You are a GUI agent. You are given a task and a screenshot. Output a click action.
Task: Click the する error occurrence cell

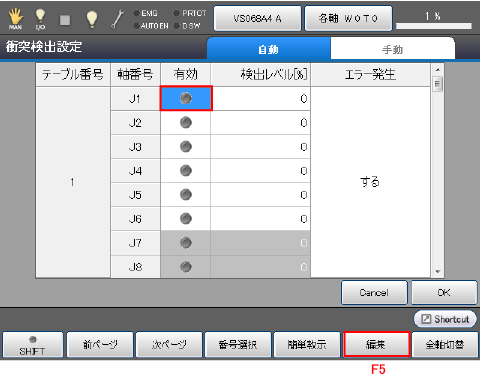tap(370, 182)
